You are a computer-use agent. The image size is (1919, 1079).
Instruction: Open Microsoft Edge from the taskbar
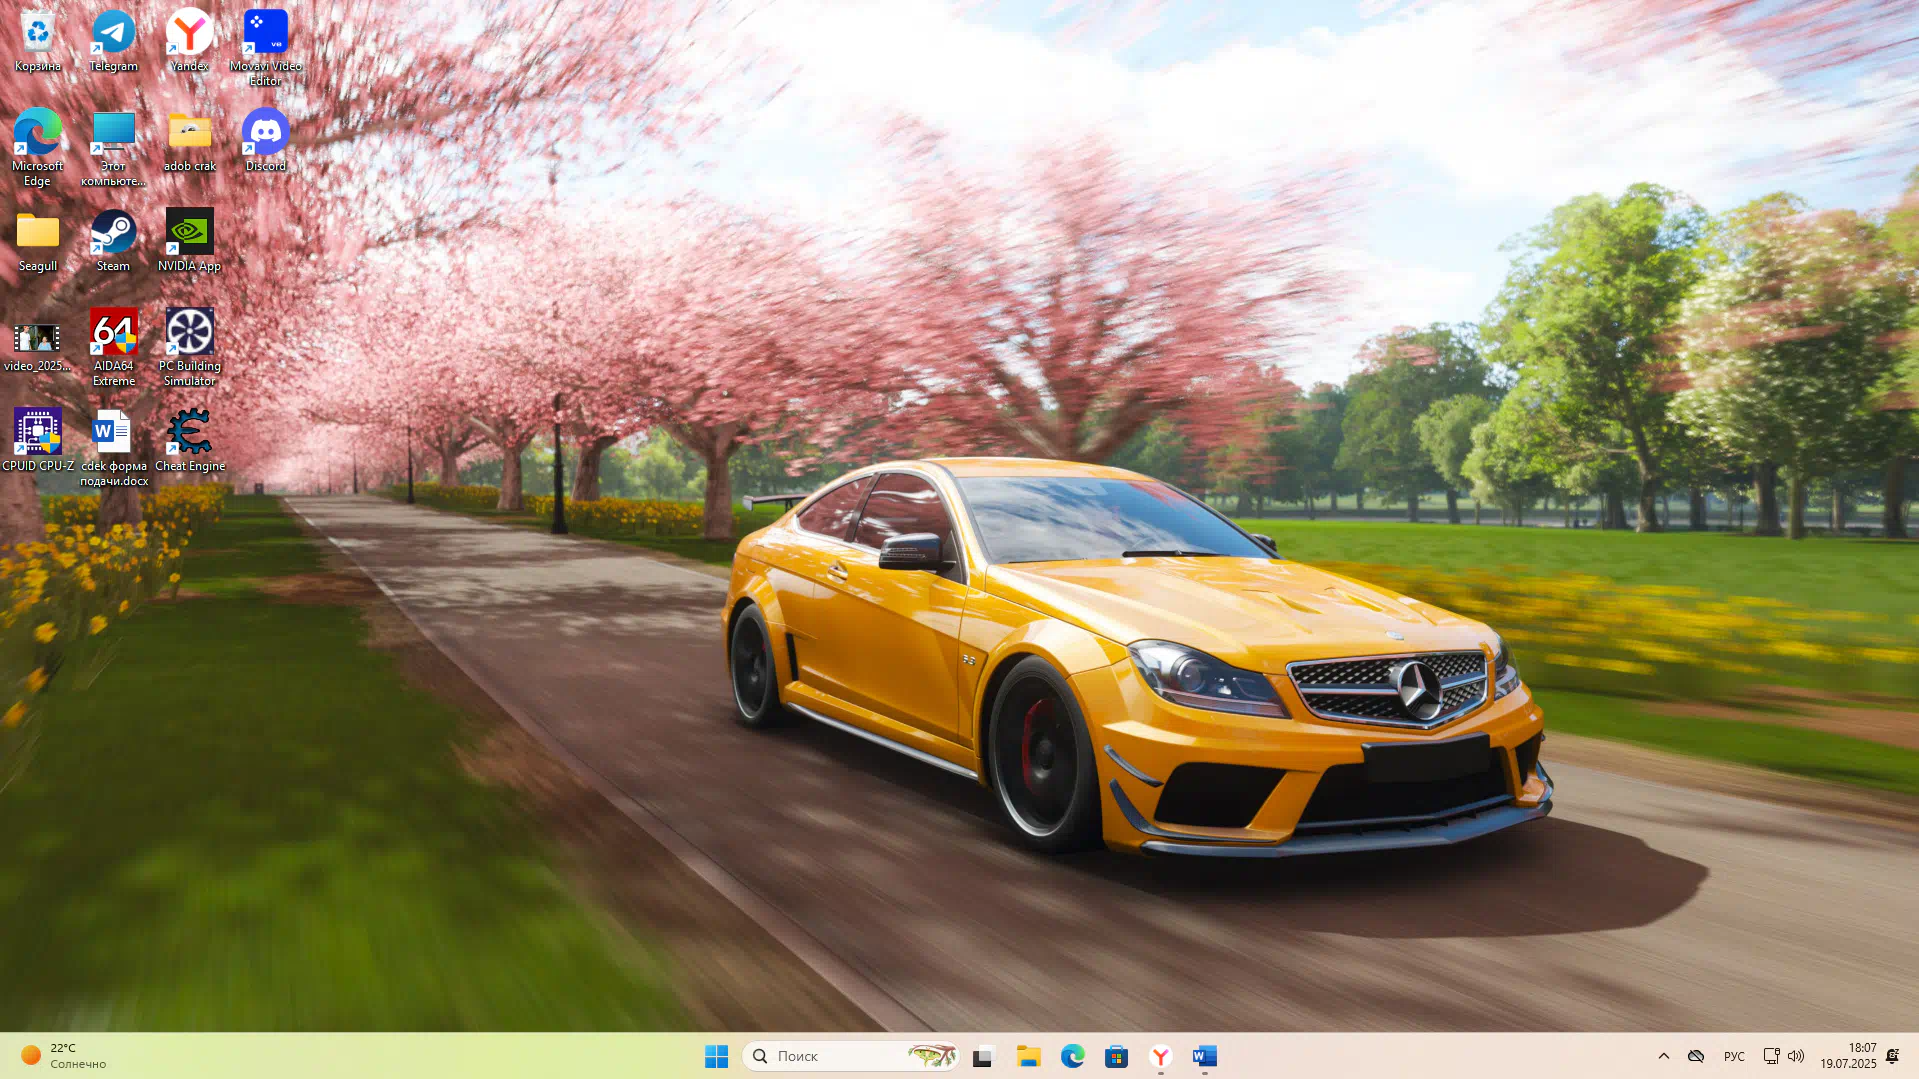[x=1073, y=1056]
